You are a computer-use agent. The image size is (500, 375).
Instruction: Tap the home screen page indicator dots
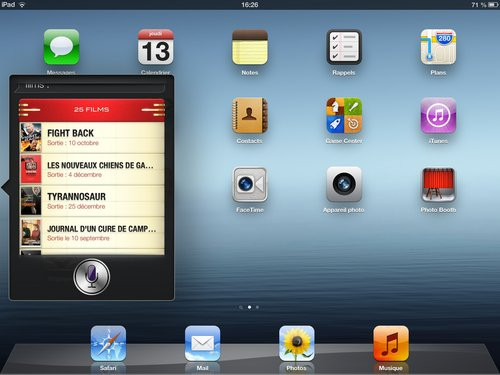point(249,307)
